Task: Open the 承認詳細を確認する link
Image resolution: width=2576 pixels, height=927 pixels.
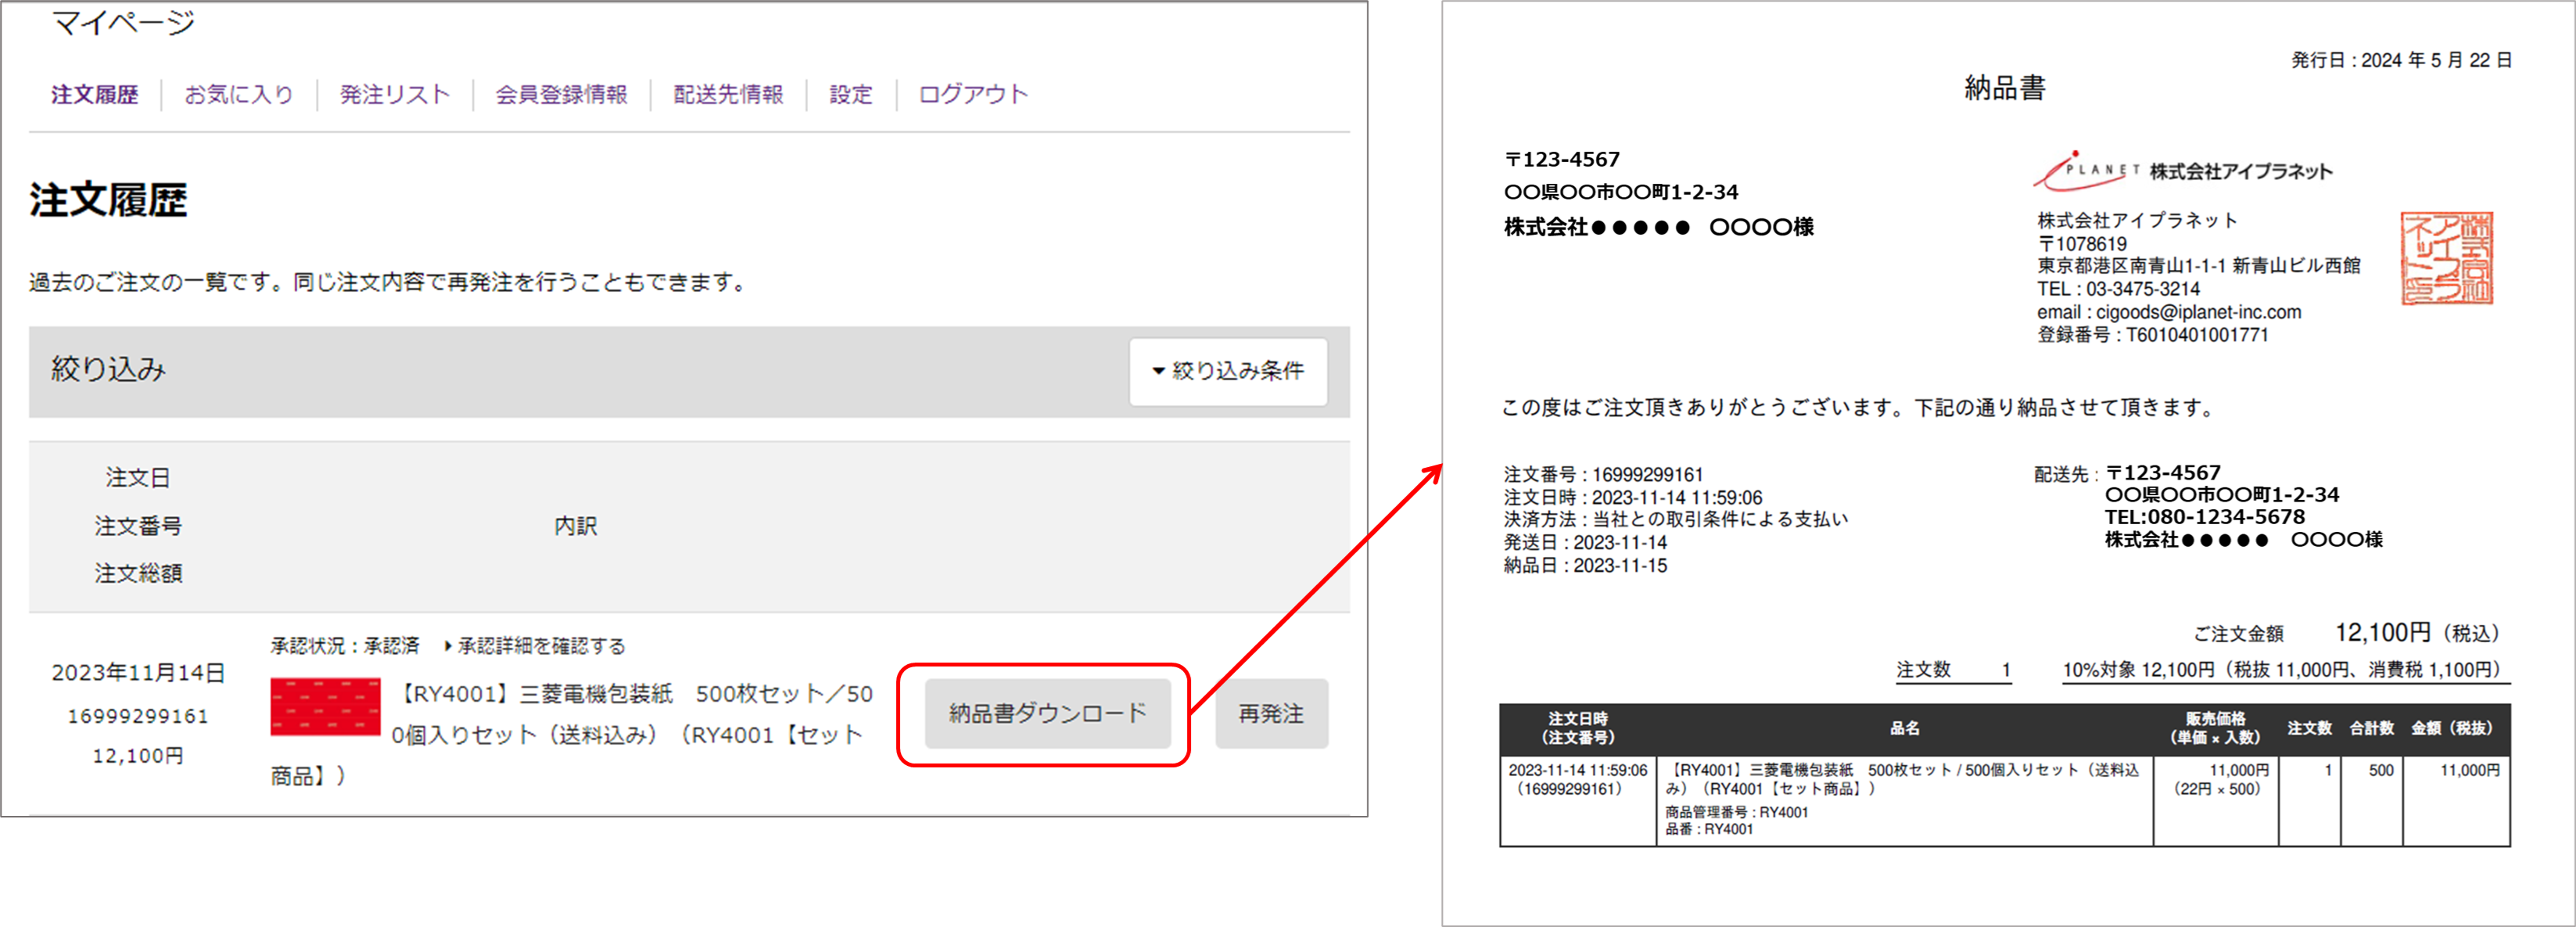Action: [540, 646]
